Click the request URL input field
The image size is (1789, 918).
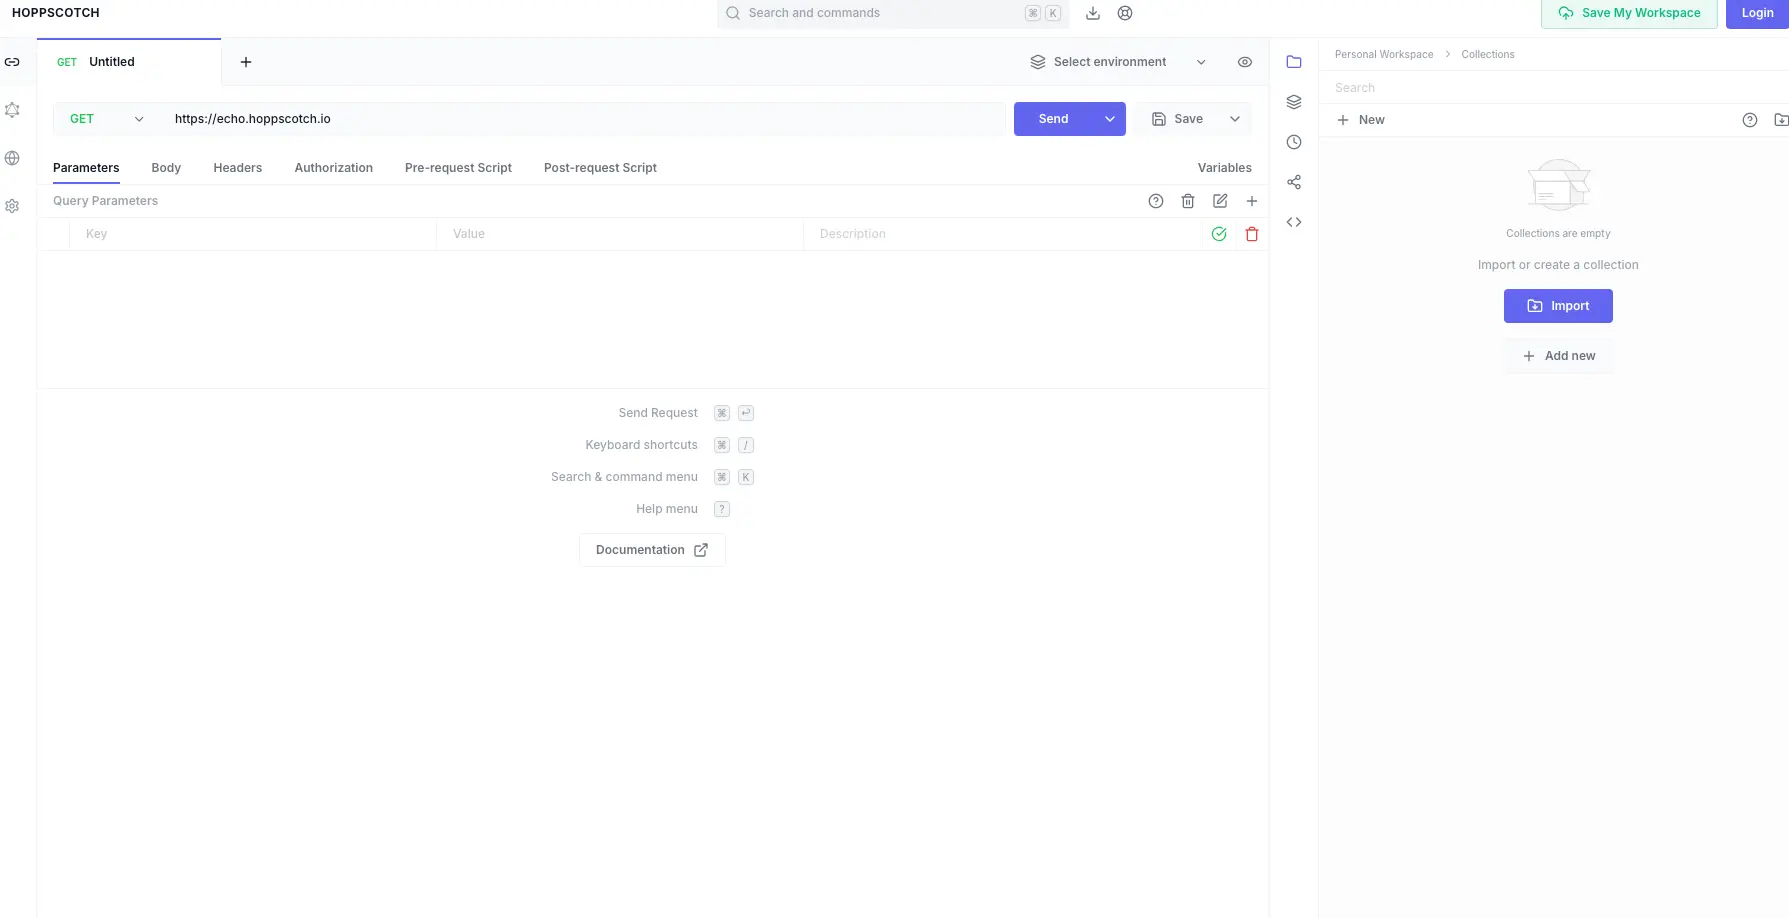585,119
